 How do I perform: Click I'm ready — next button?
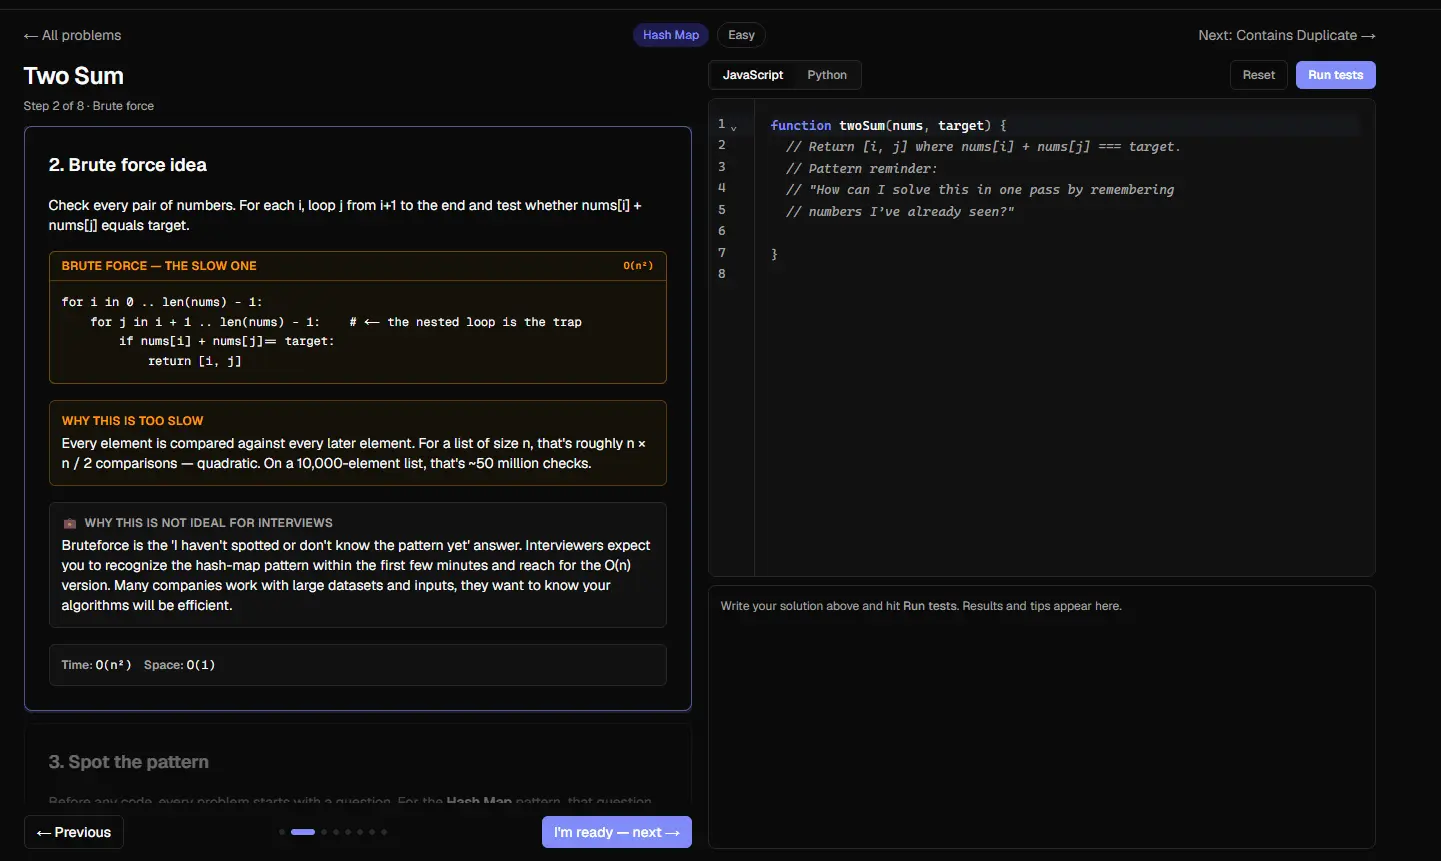point(617,832)
